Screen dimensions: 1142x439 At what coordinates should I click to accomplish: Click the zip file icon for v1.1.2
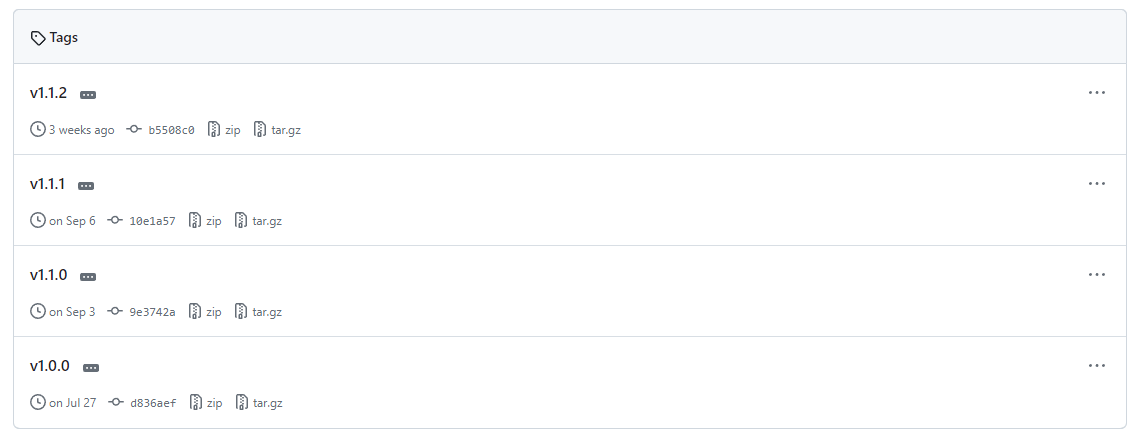214,130
